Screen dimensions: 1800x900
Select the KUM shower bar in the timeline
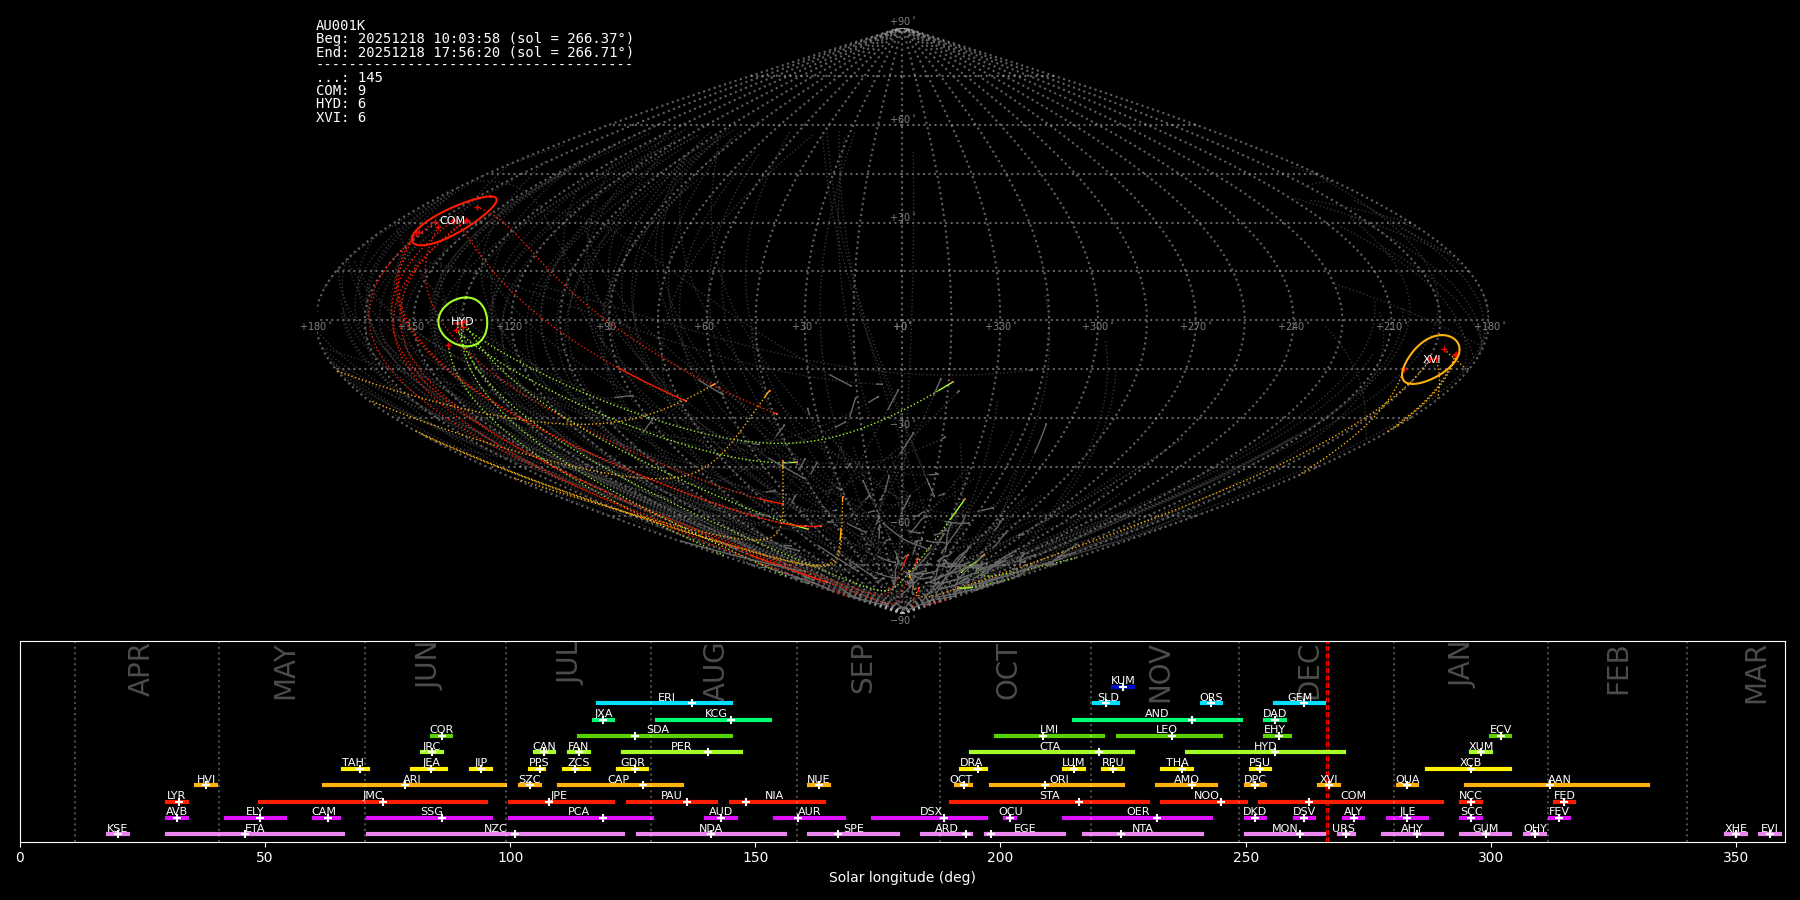tap(1123, 687)
